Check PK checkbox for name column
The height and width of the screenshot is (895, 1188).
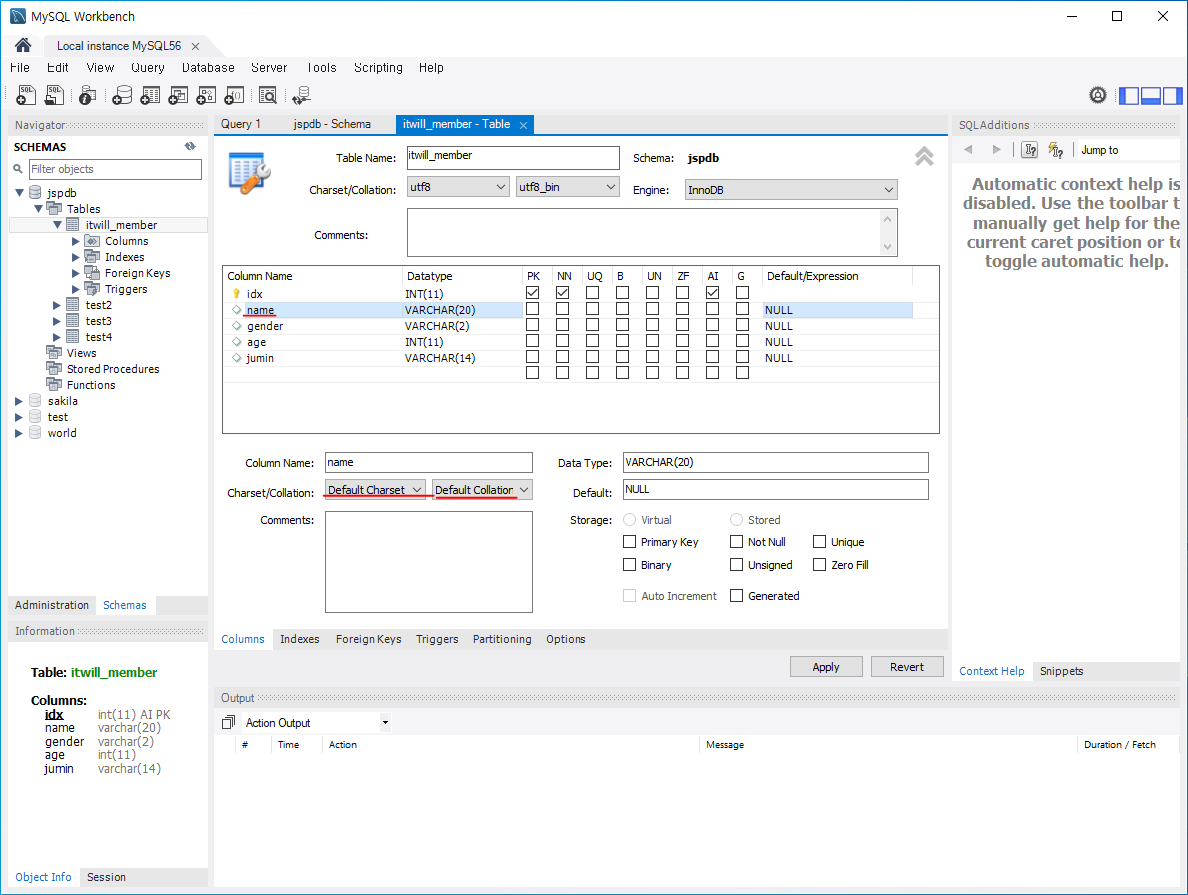click(533, 309)
